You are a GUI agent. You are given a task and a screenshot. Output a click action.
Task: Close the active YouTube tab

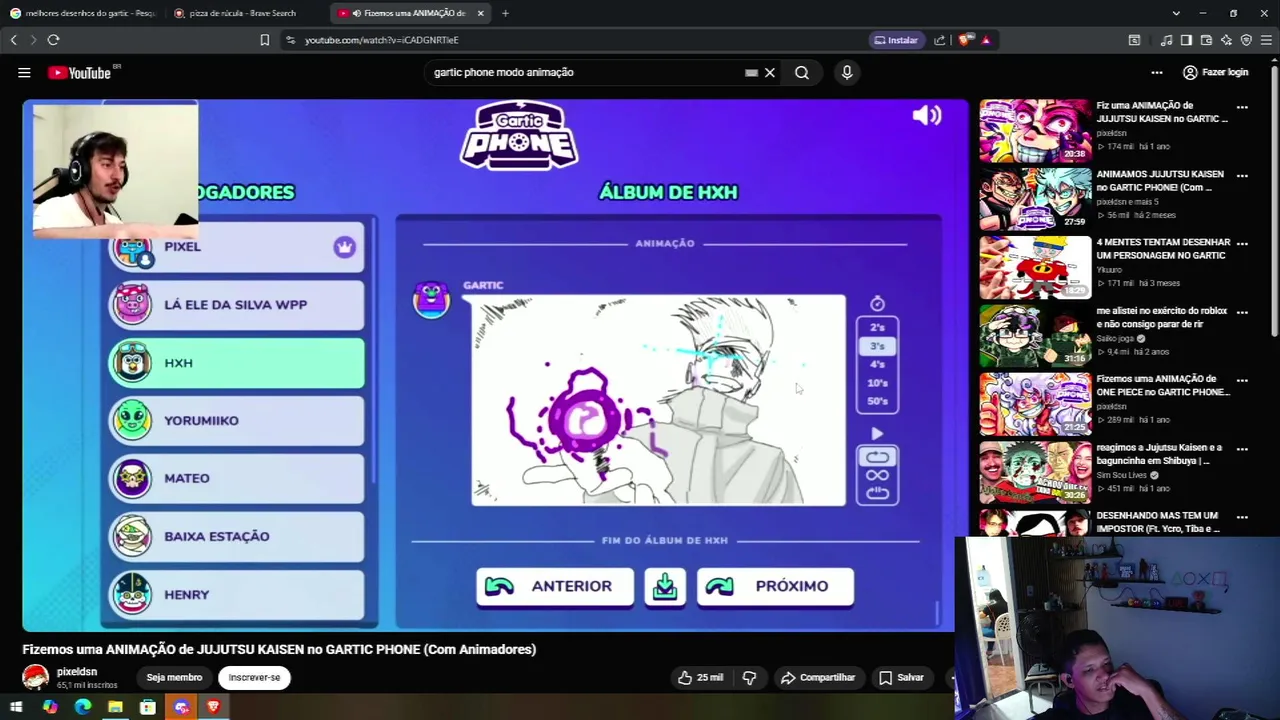pyautogui.click(x=481, y=13)
